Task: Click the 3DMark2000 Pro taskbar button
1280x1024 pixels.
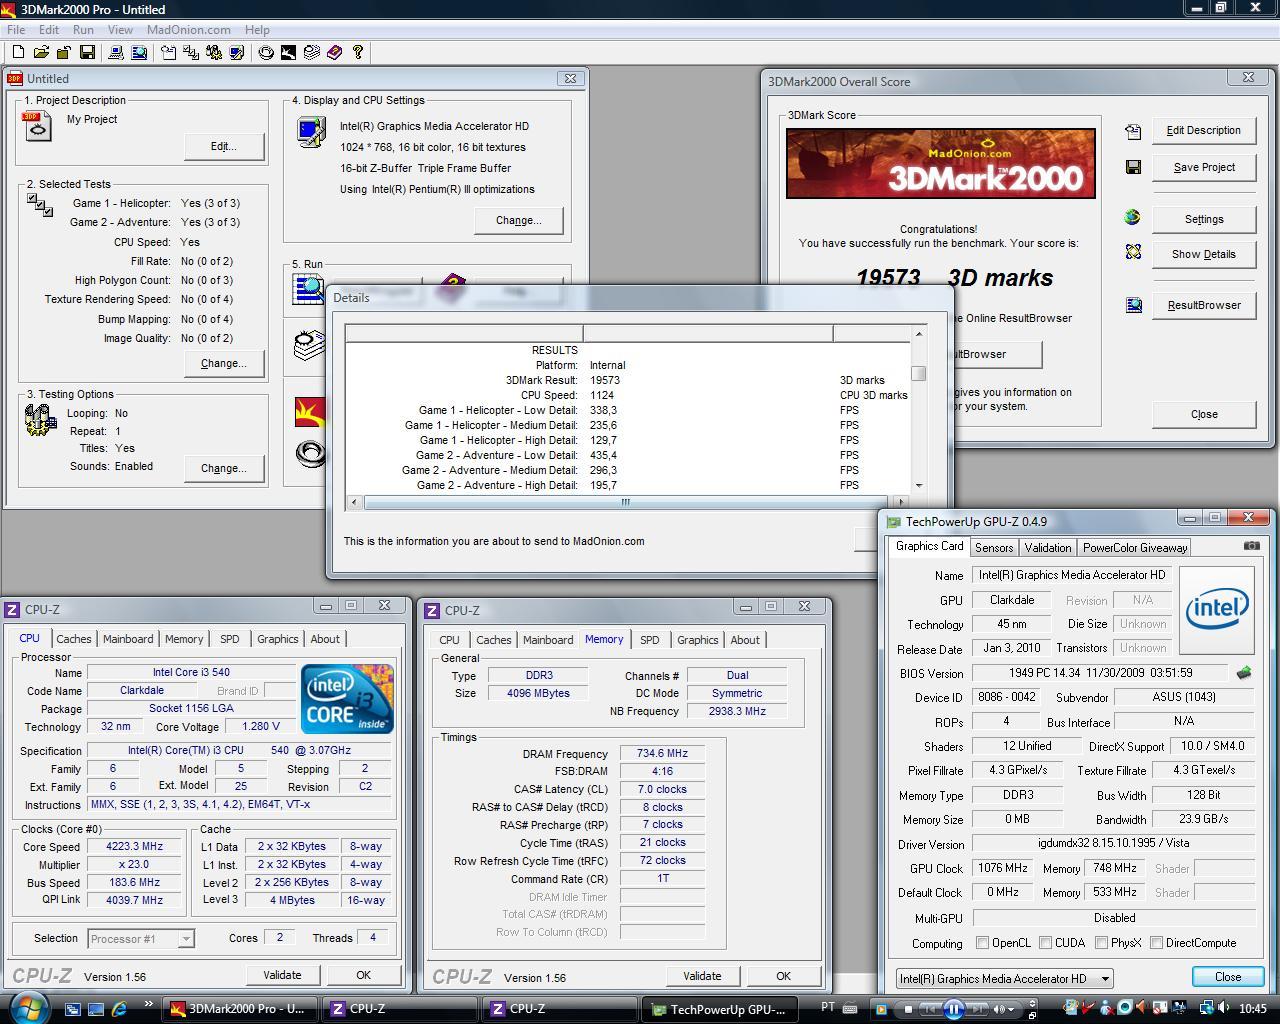Action: 240,1009
